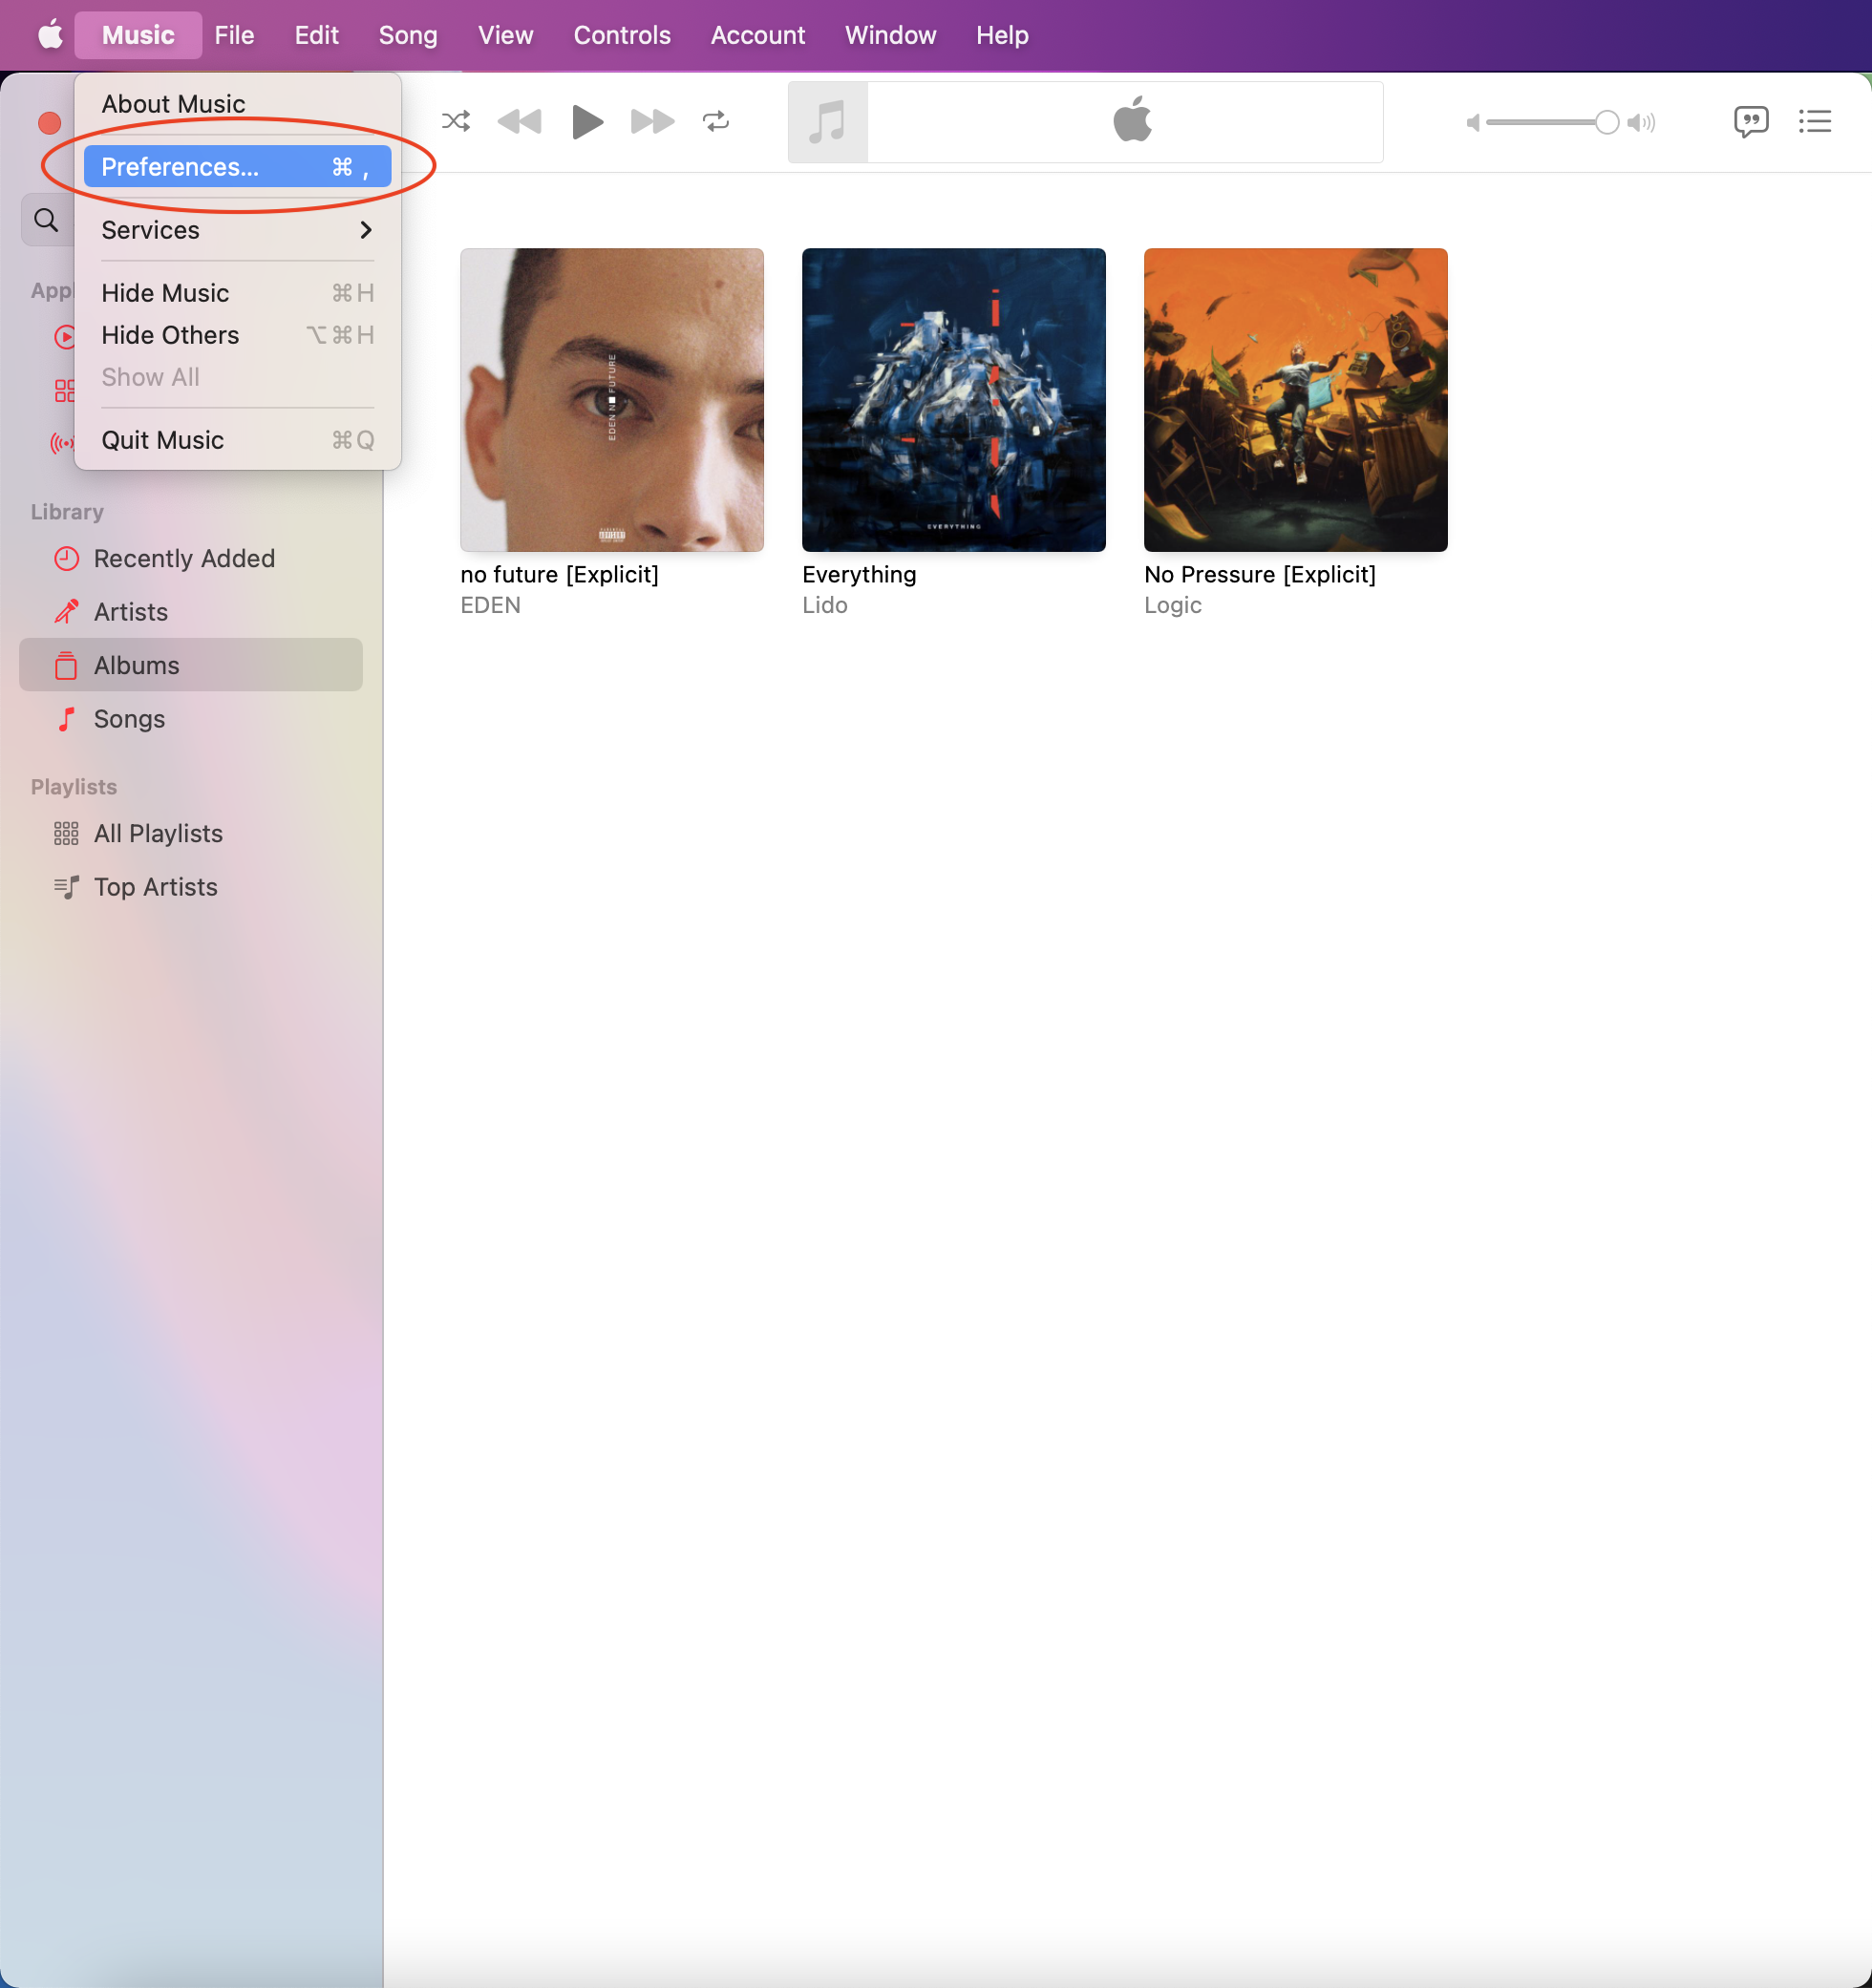Open the 'No Pressure' Logic album

coord(1295,399)
